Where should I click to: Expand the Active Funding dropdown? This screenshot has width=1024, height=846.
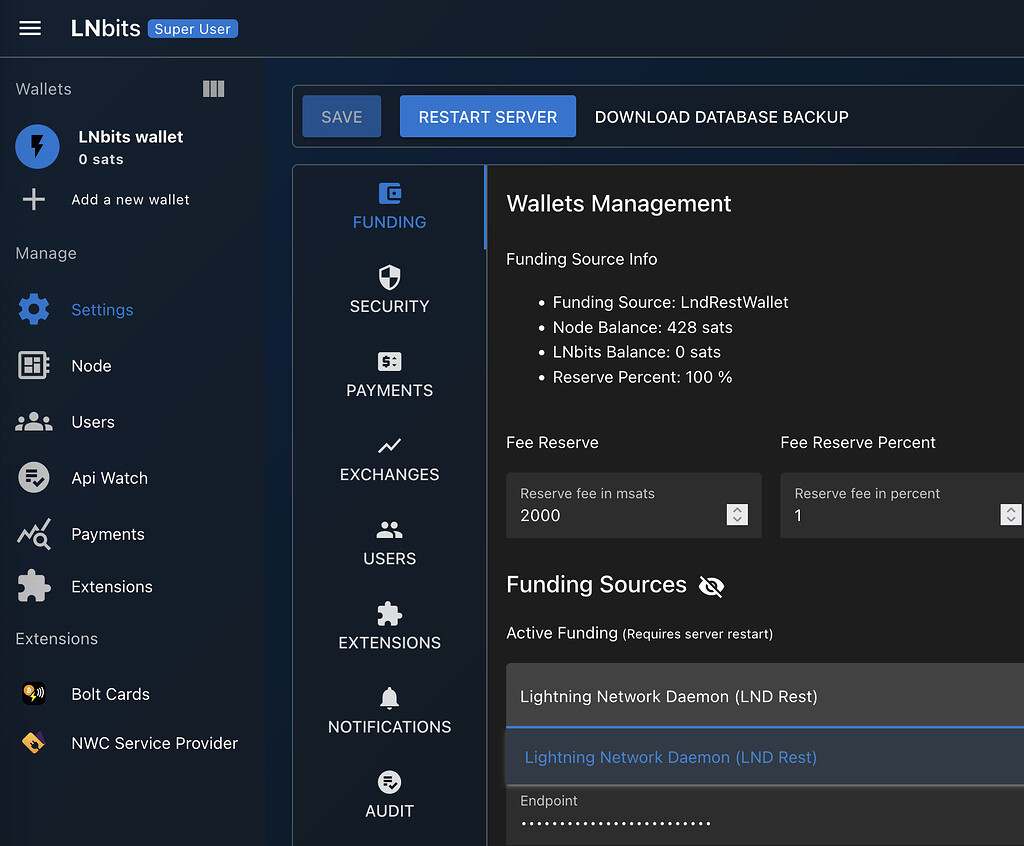(765, 696)
